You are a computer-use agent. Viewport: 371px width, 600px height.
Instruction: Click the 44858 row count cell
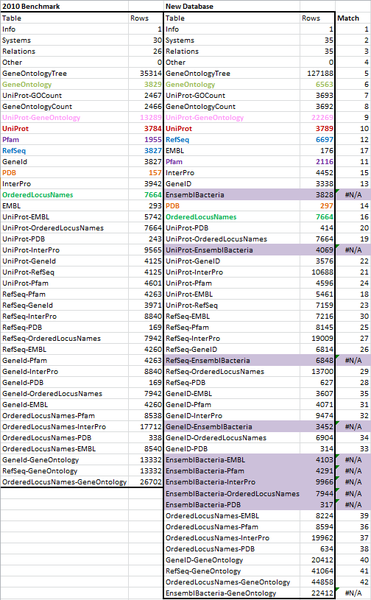click(x=317, y=582)
